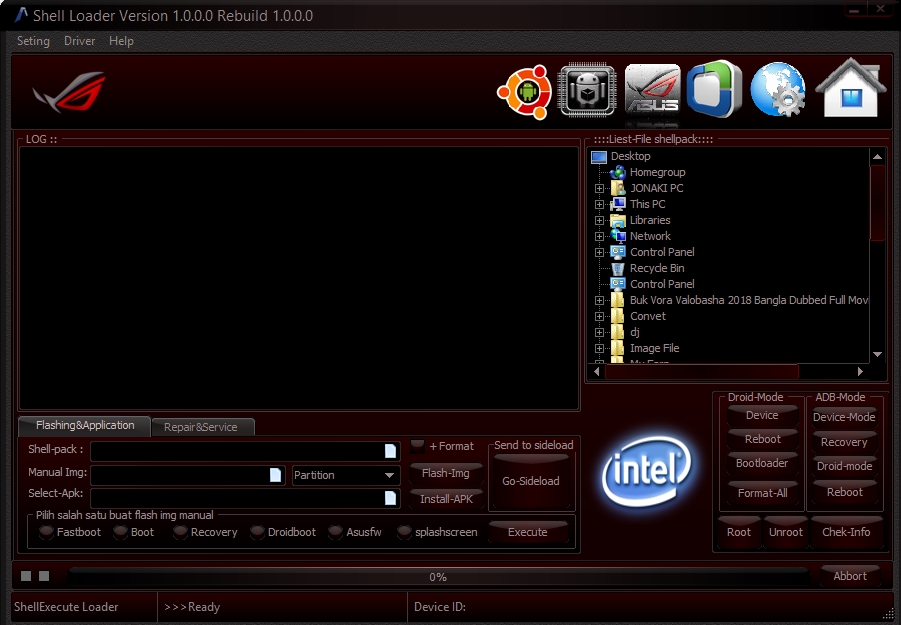901x625 pixels.
Task: Expand the Image File folder node
Action: [599, 349]
